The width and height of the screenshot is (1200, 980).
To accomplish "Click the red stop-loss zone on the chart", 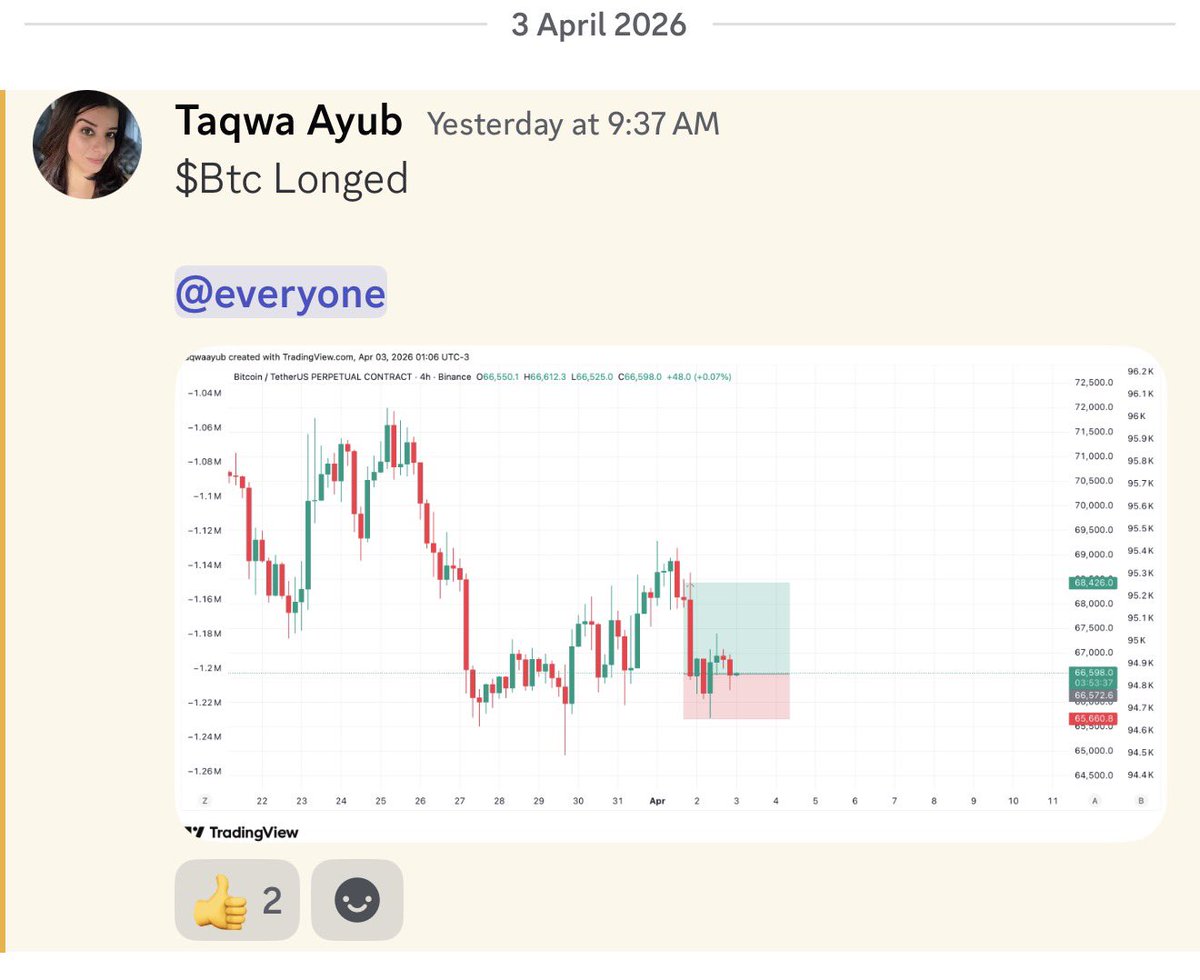I will click(750, 698).
